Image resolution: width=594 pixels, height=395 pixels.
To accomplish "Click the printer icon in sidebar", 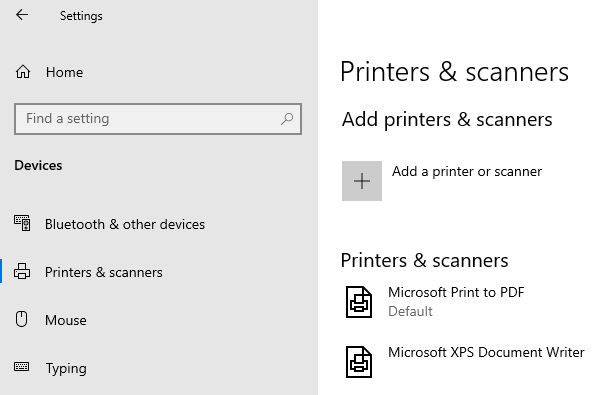I will 22,272.
